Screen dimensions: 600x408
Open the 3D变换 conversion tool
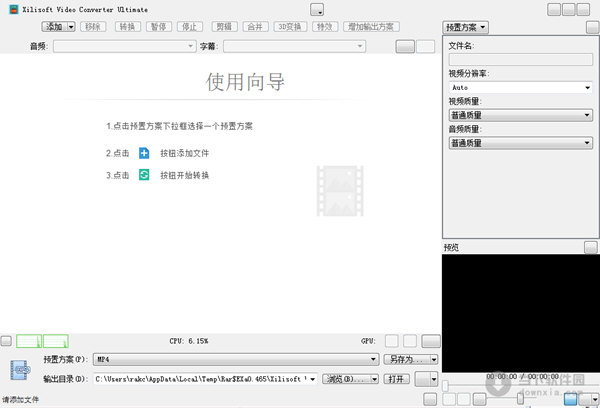point(290,27)
